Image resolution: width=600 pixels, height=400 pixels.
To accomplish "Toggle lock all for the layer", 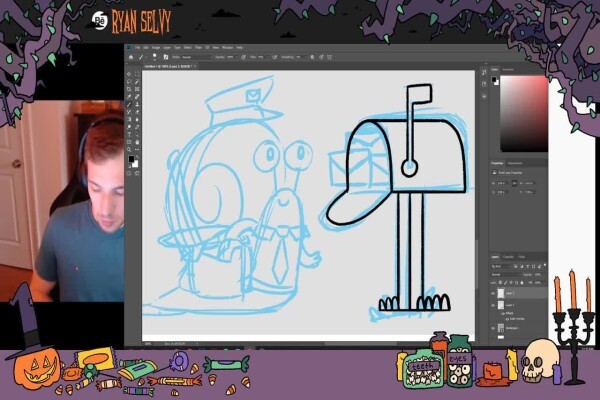I will [x=522, y=282].
